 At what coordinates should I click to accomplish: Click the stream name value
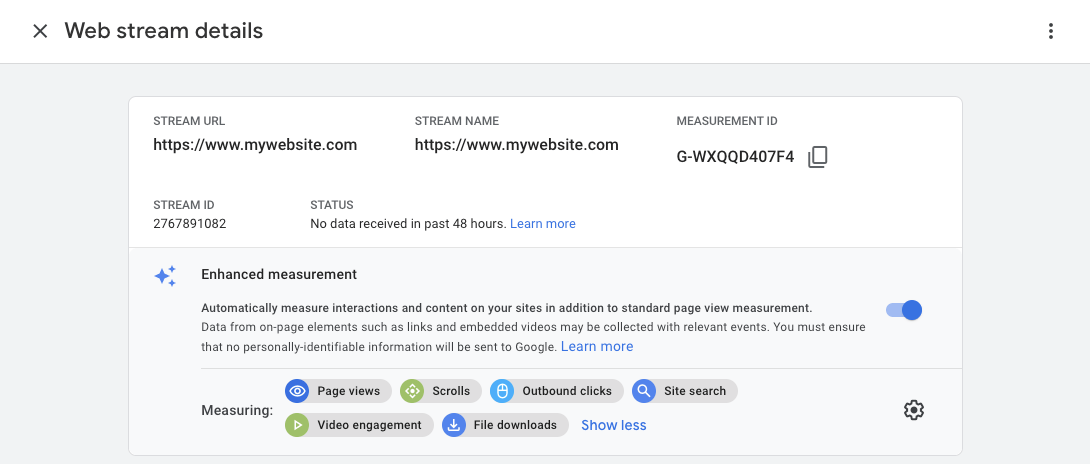[516, 145]
